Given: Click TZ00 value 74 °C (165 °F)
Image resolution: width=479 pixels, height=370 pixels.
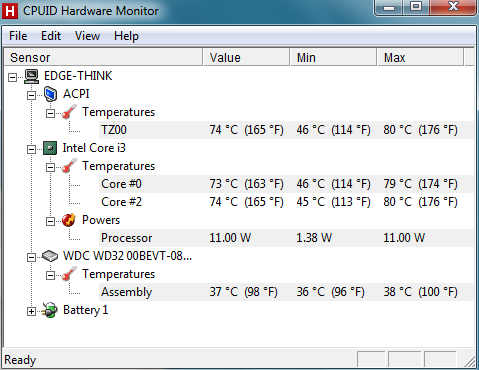Looking at the screenshot, I should click(x=246, y=130).
